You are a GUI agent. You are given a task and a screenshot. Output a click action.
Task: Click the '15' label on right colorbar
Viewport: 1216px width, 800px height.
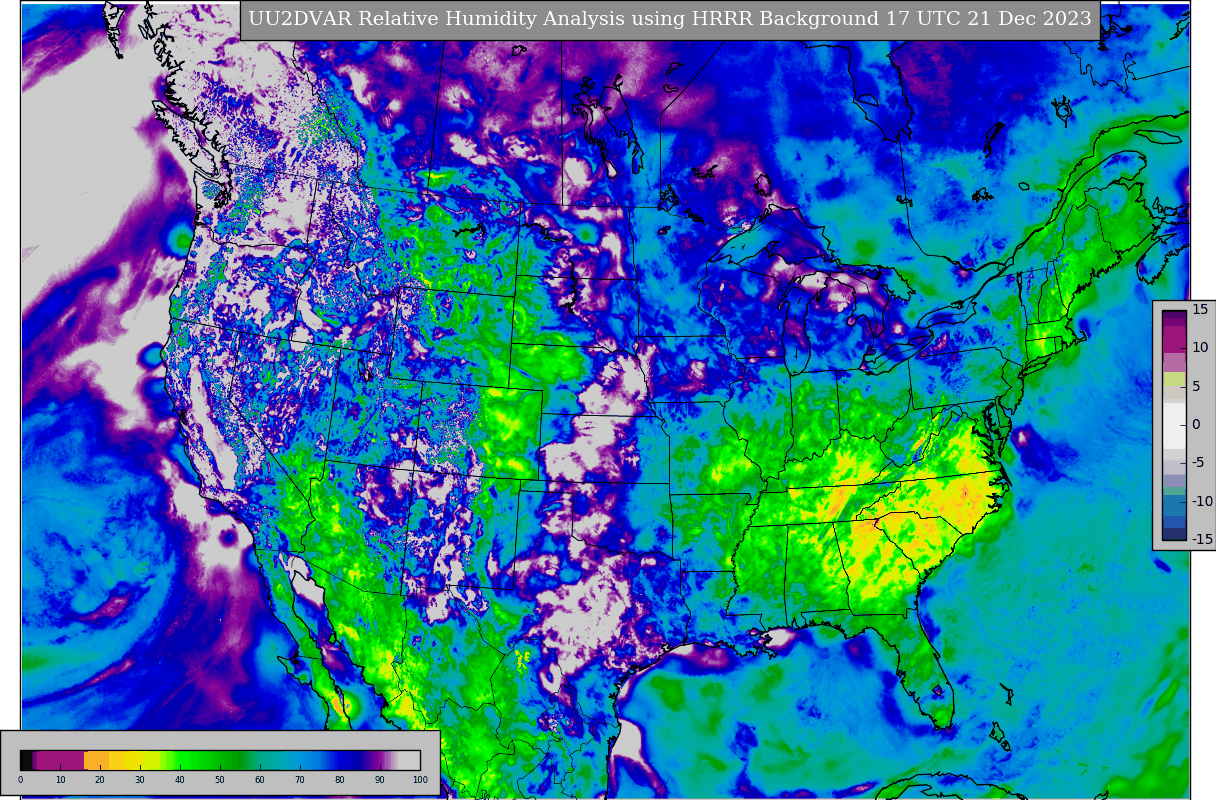tap(1200, 309)
